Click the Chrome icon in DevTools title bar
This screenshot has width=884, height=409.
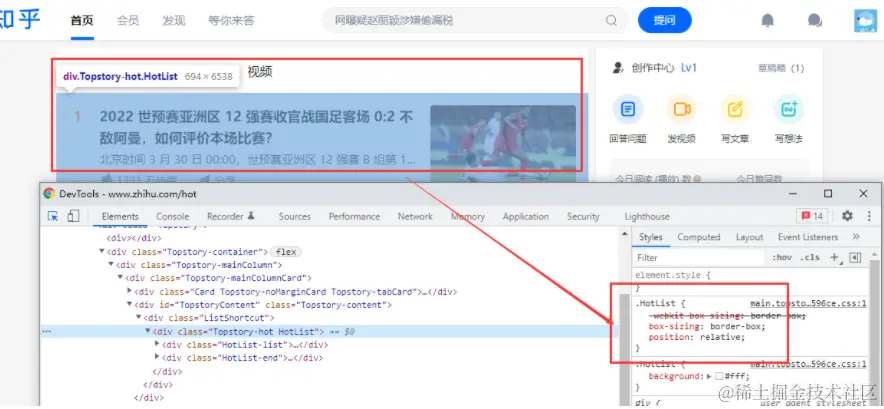point(50,194)
